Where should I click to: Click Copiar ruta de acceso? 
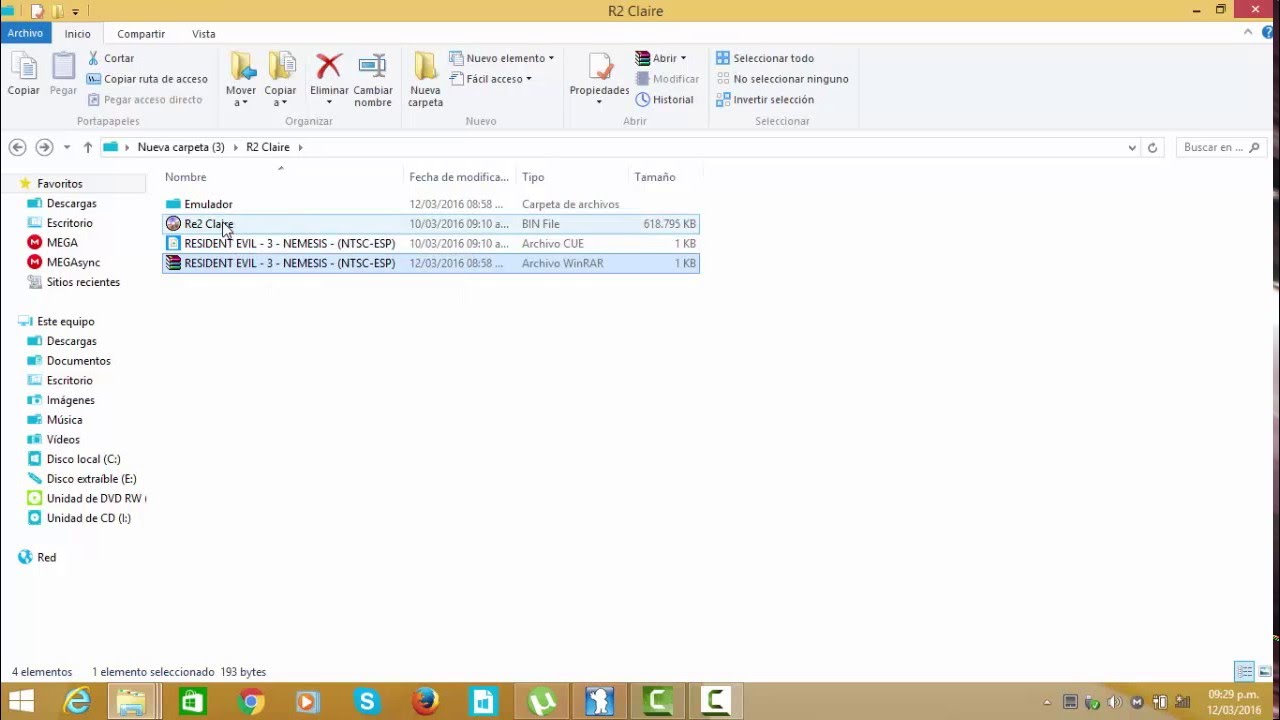click(147, 79)
